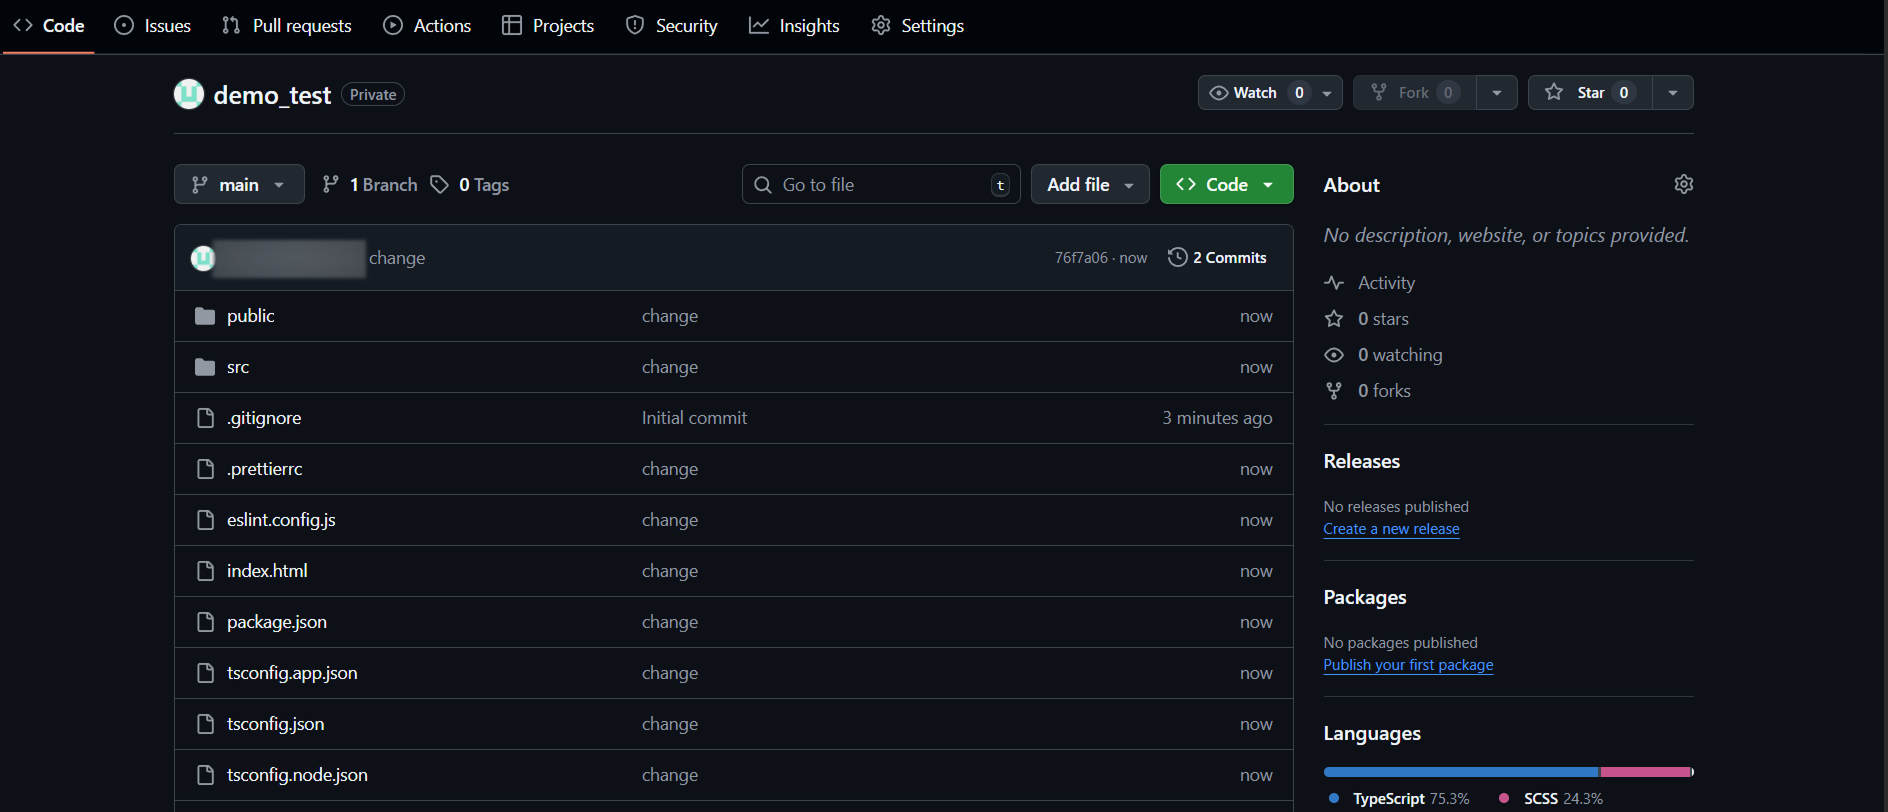Open the package.json file
This screenshot has width=1888, height=812.
(276, 622)
